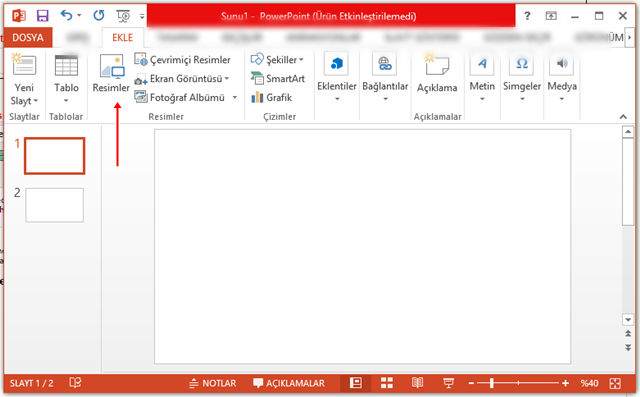Insert a Grafik chart
Image resolution: width=640 pixels, height=397 pixels.
pyautogui.click(x=271, y=98)
